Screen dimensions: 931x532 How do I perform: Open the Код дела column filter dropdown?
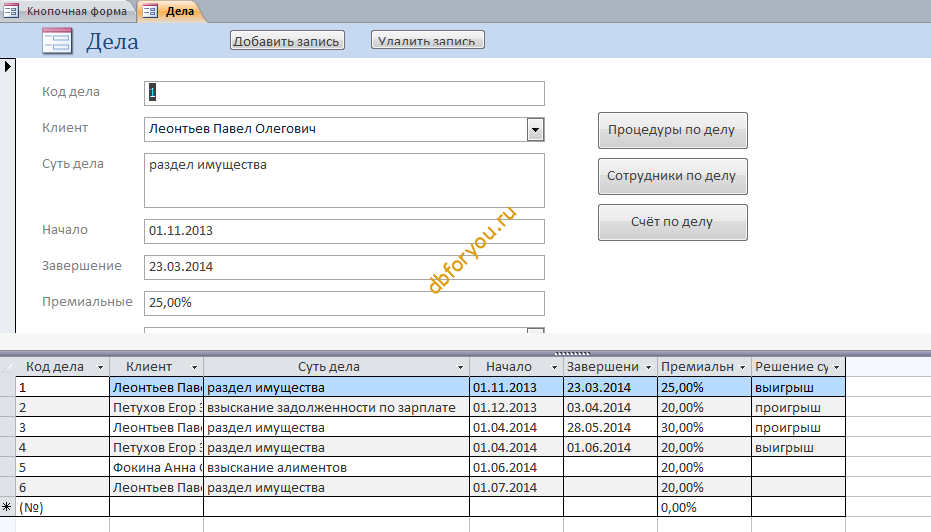100,368
